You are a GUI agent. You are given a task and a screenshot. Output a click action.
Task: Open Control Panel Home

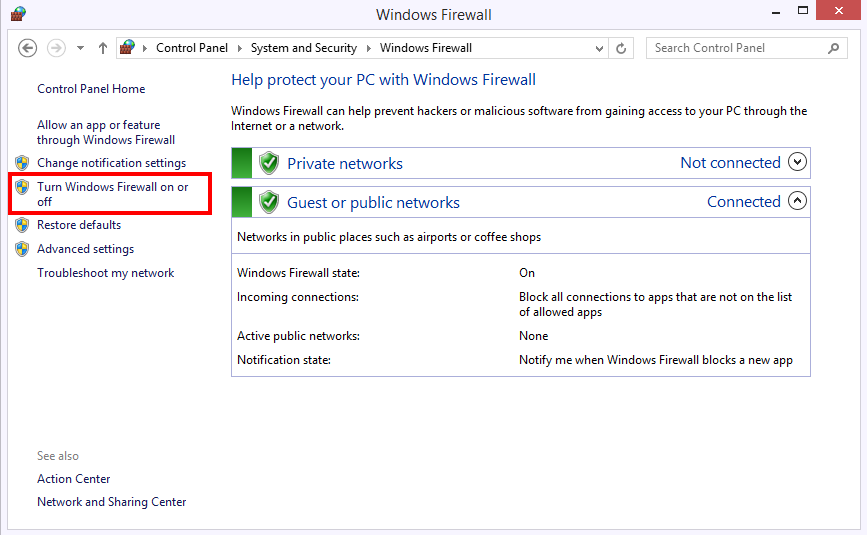pos(91,89)
